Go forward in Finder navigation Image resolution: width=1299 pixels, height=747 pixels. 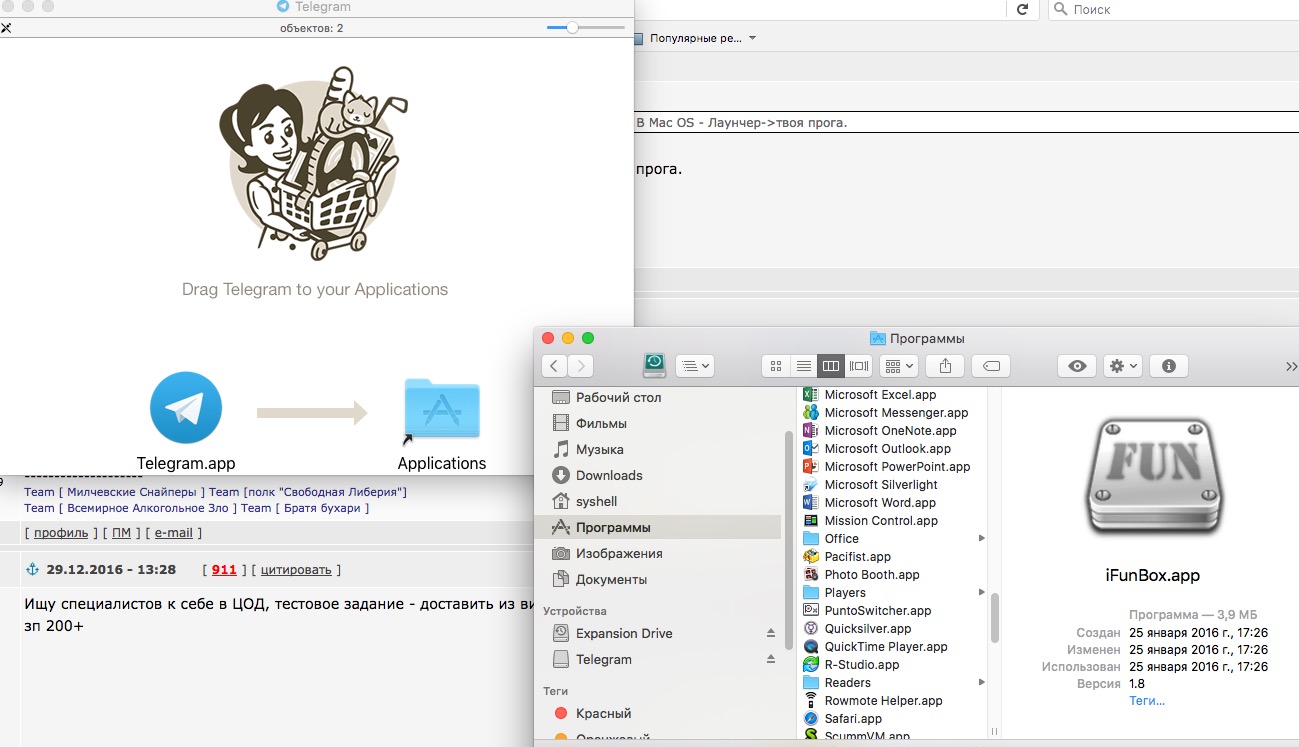click(581, 366)
